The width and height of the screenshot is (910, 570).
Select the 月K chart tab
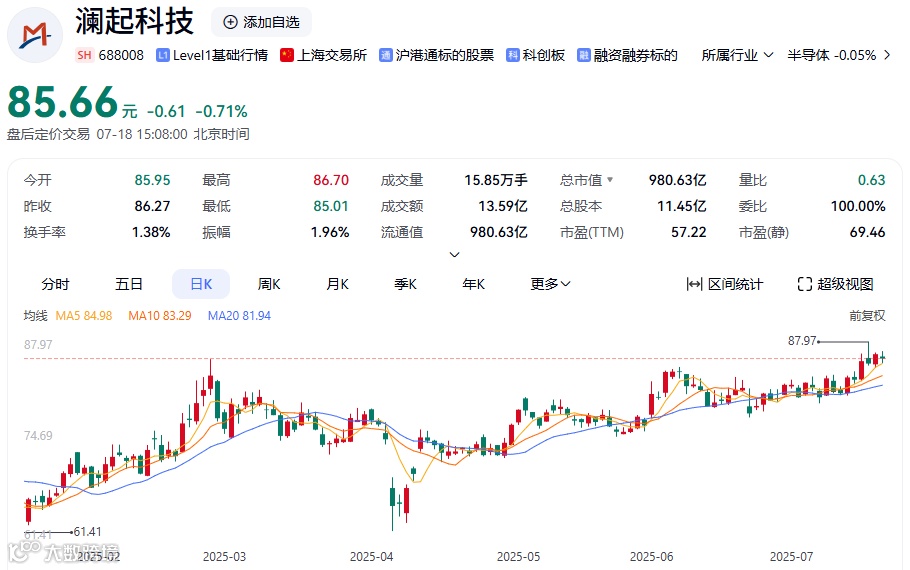[x=337, y=284]
